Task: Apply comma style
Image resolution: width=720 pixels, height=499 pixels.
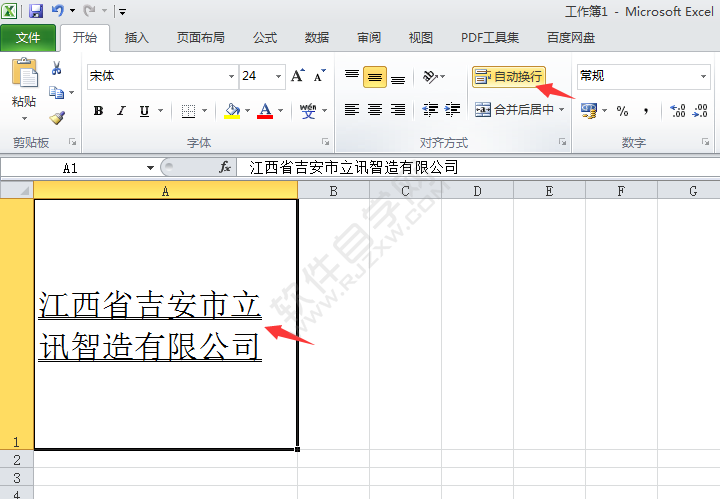Action: click(646, 111)
